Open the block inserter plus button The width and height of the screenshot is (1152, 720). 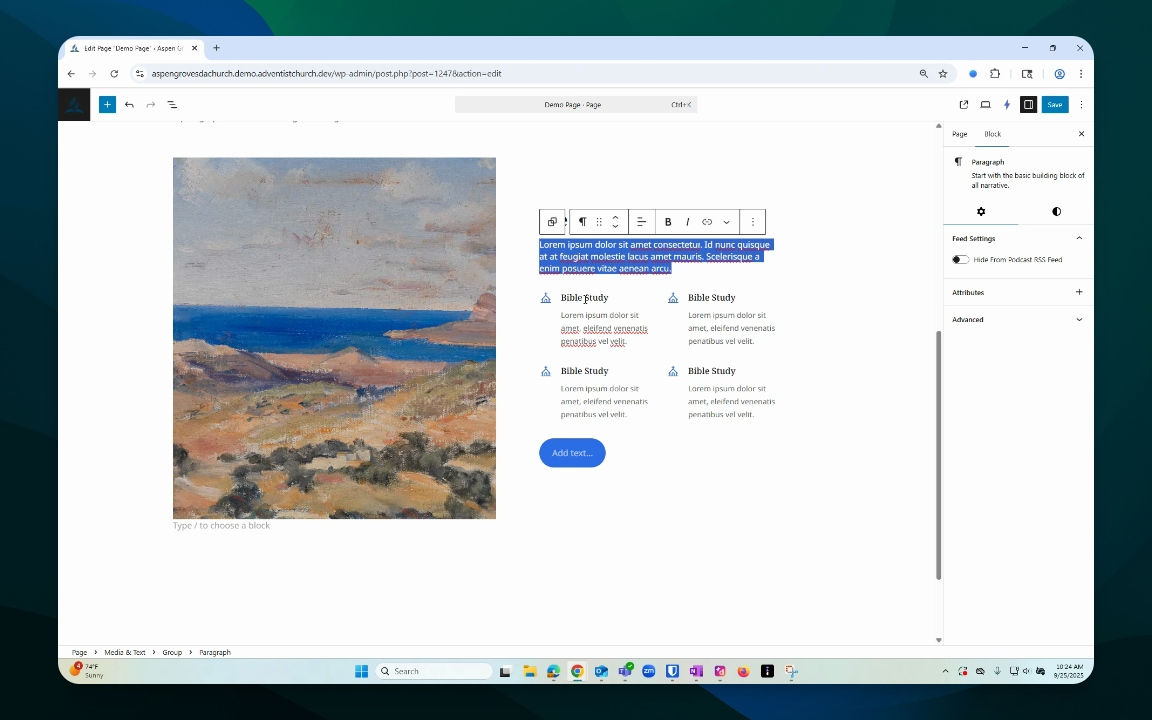tap(107, 105)
